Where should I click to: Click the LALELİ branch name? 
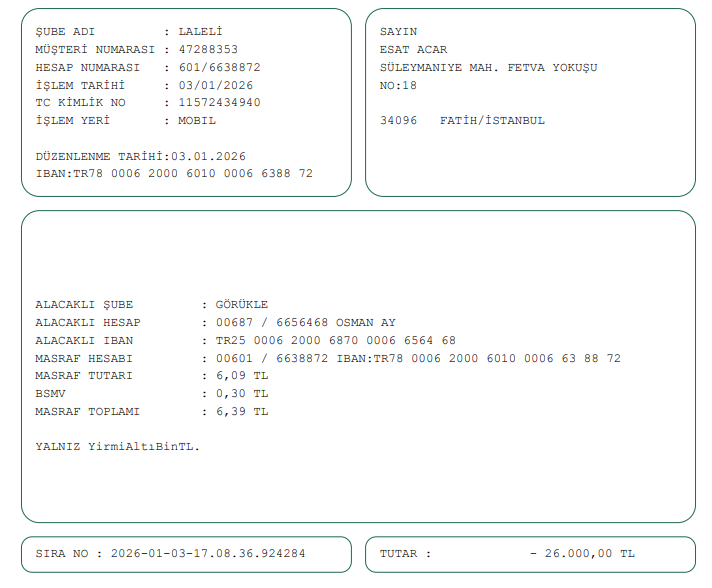point(200,31)
